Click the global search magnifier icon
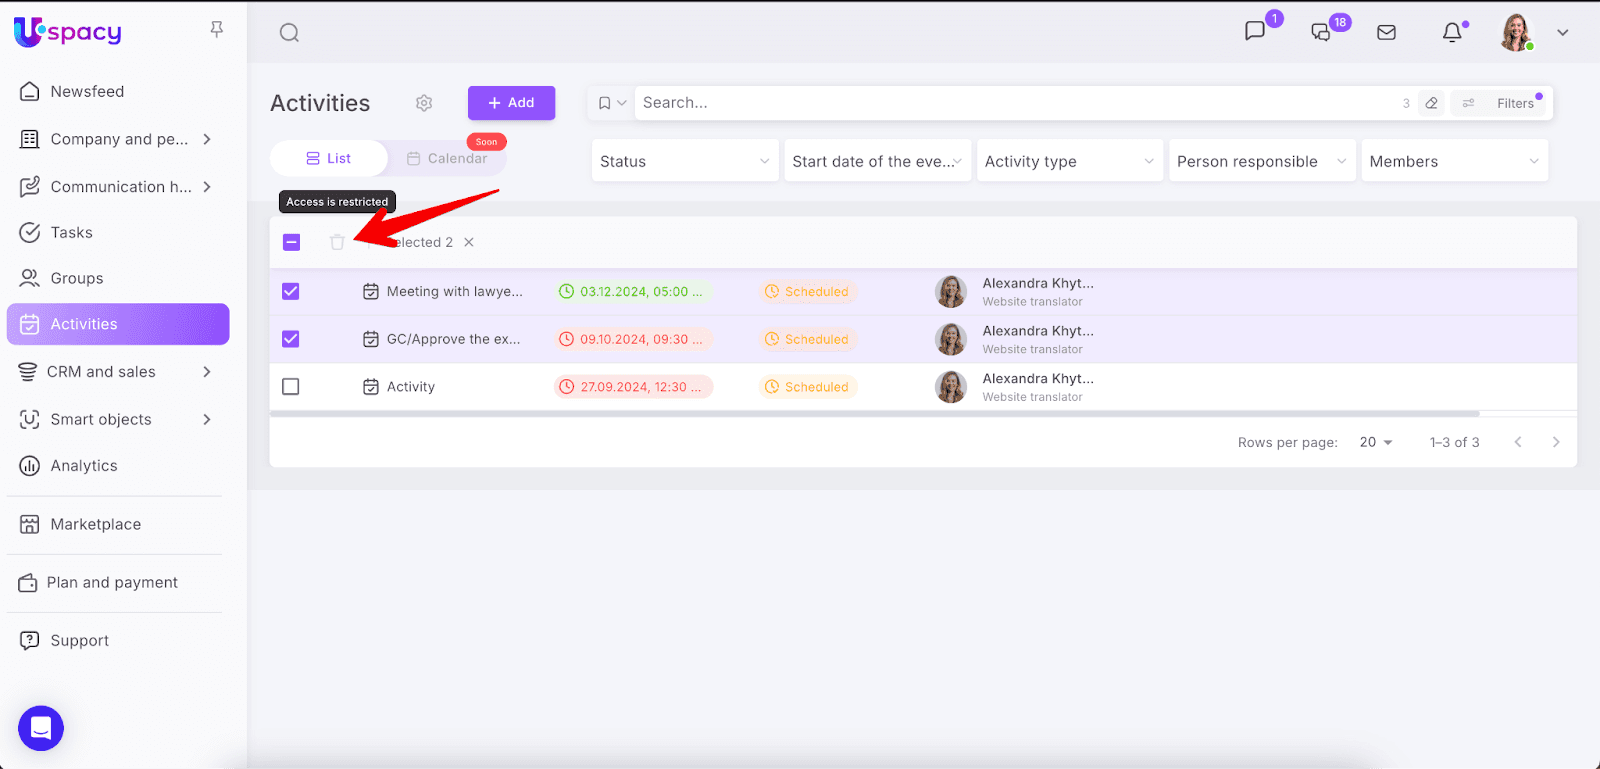The image size is (1600, 769). click(289, 33)
